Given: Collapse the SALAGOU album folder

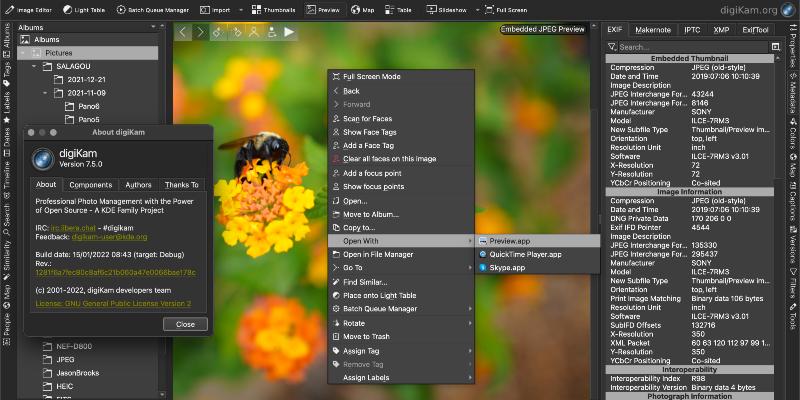Looking at the screenshot, I should [32, 66].
